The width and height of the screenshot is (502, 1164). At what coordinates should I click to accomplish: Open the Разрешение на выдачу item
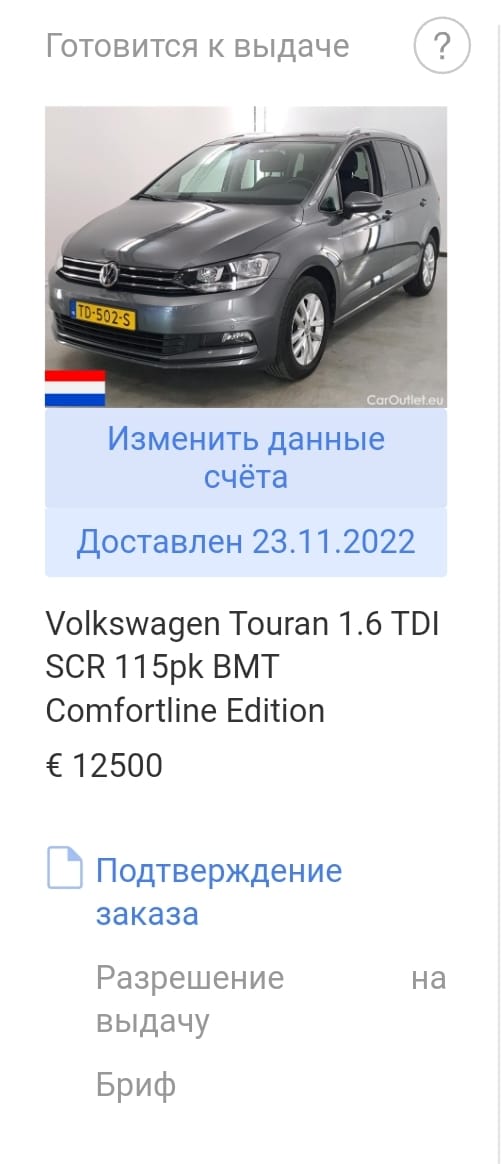pos(271,999)
